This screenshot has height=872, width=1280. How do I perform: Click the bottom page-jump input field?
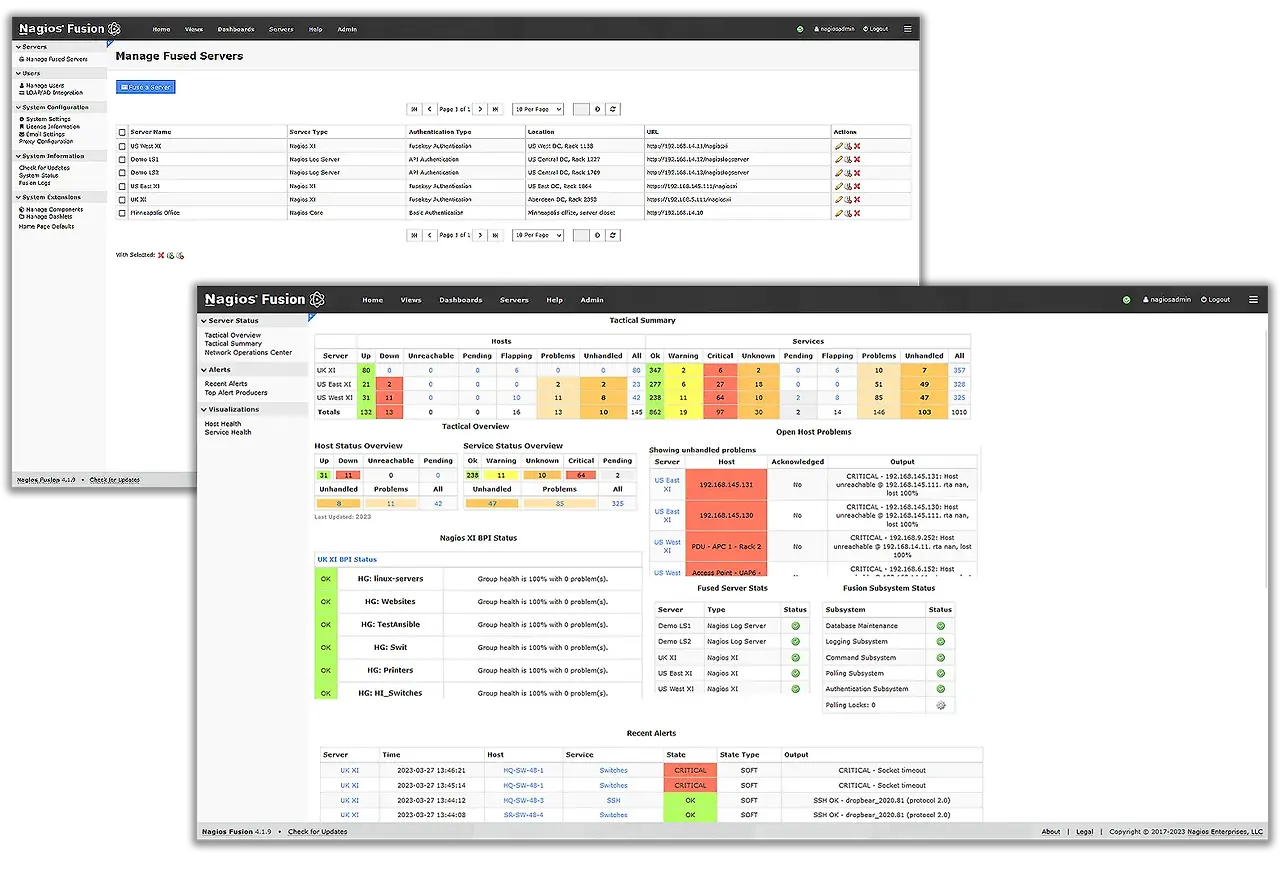tap(581, 235)
